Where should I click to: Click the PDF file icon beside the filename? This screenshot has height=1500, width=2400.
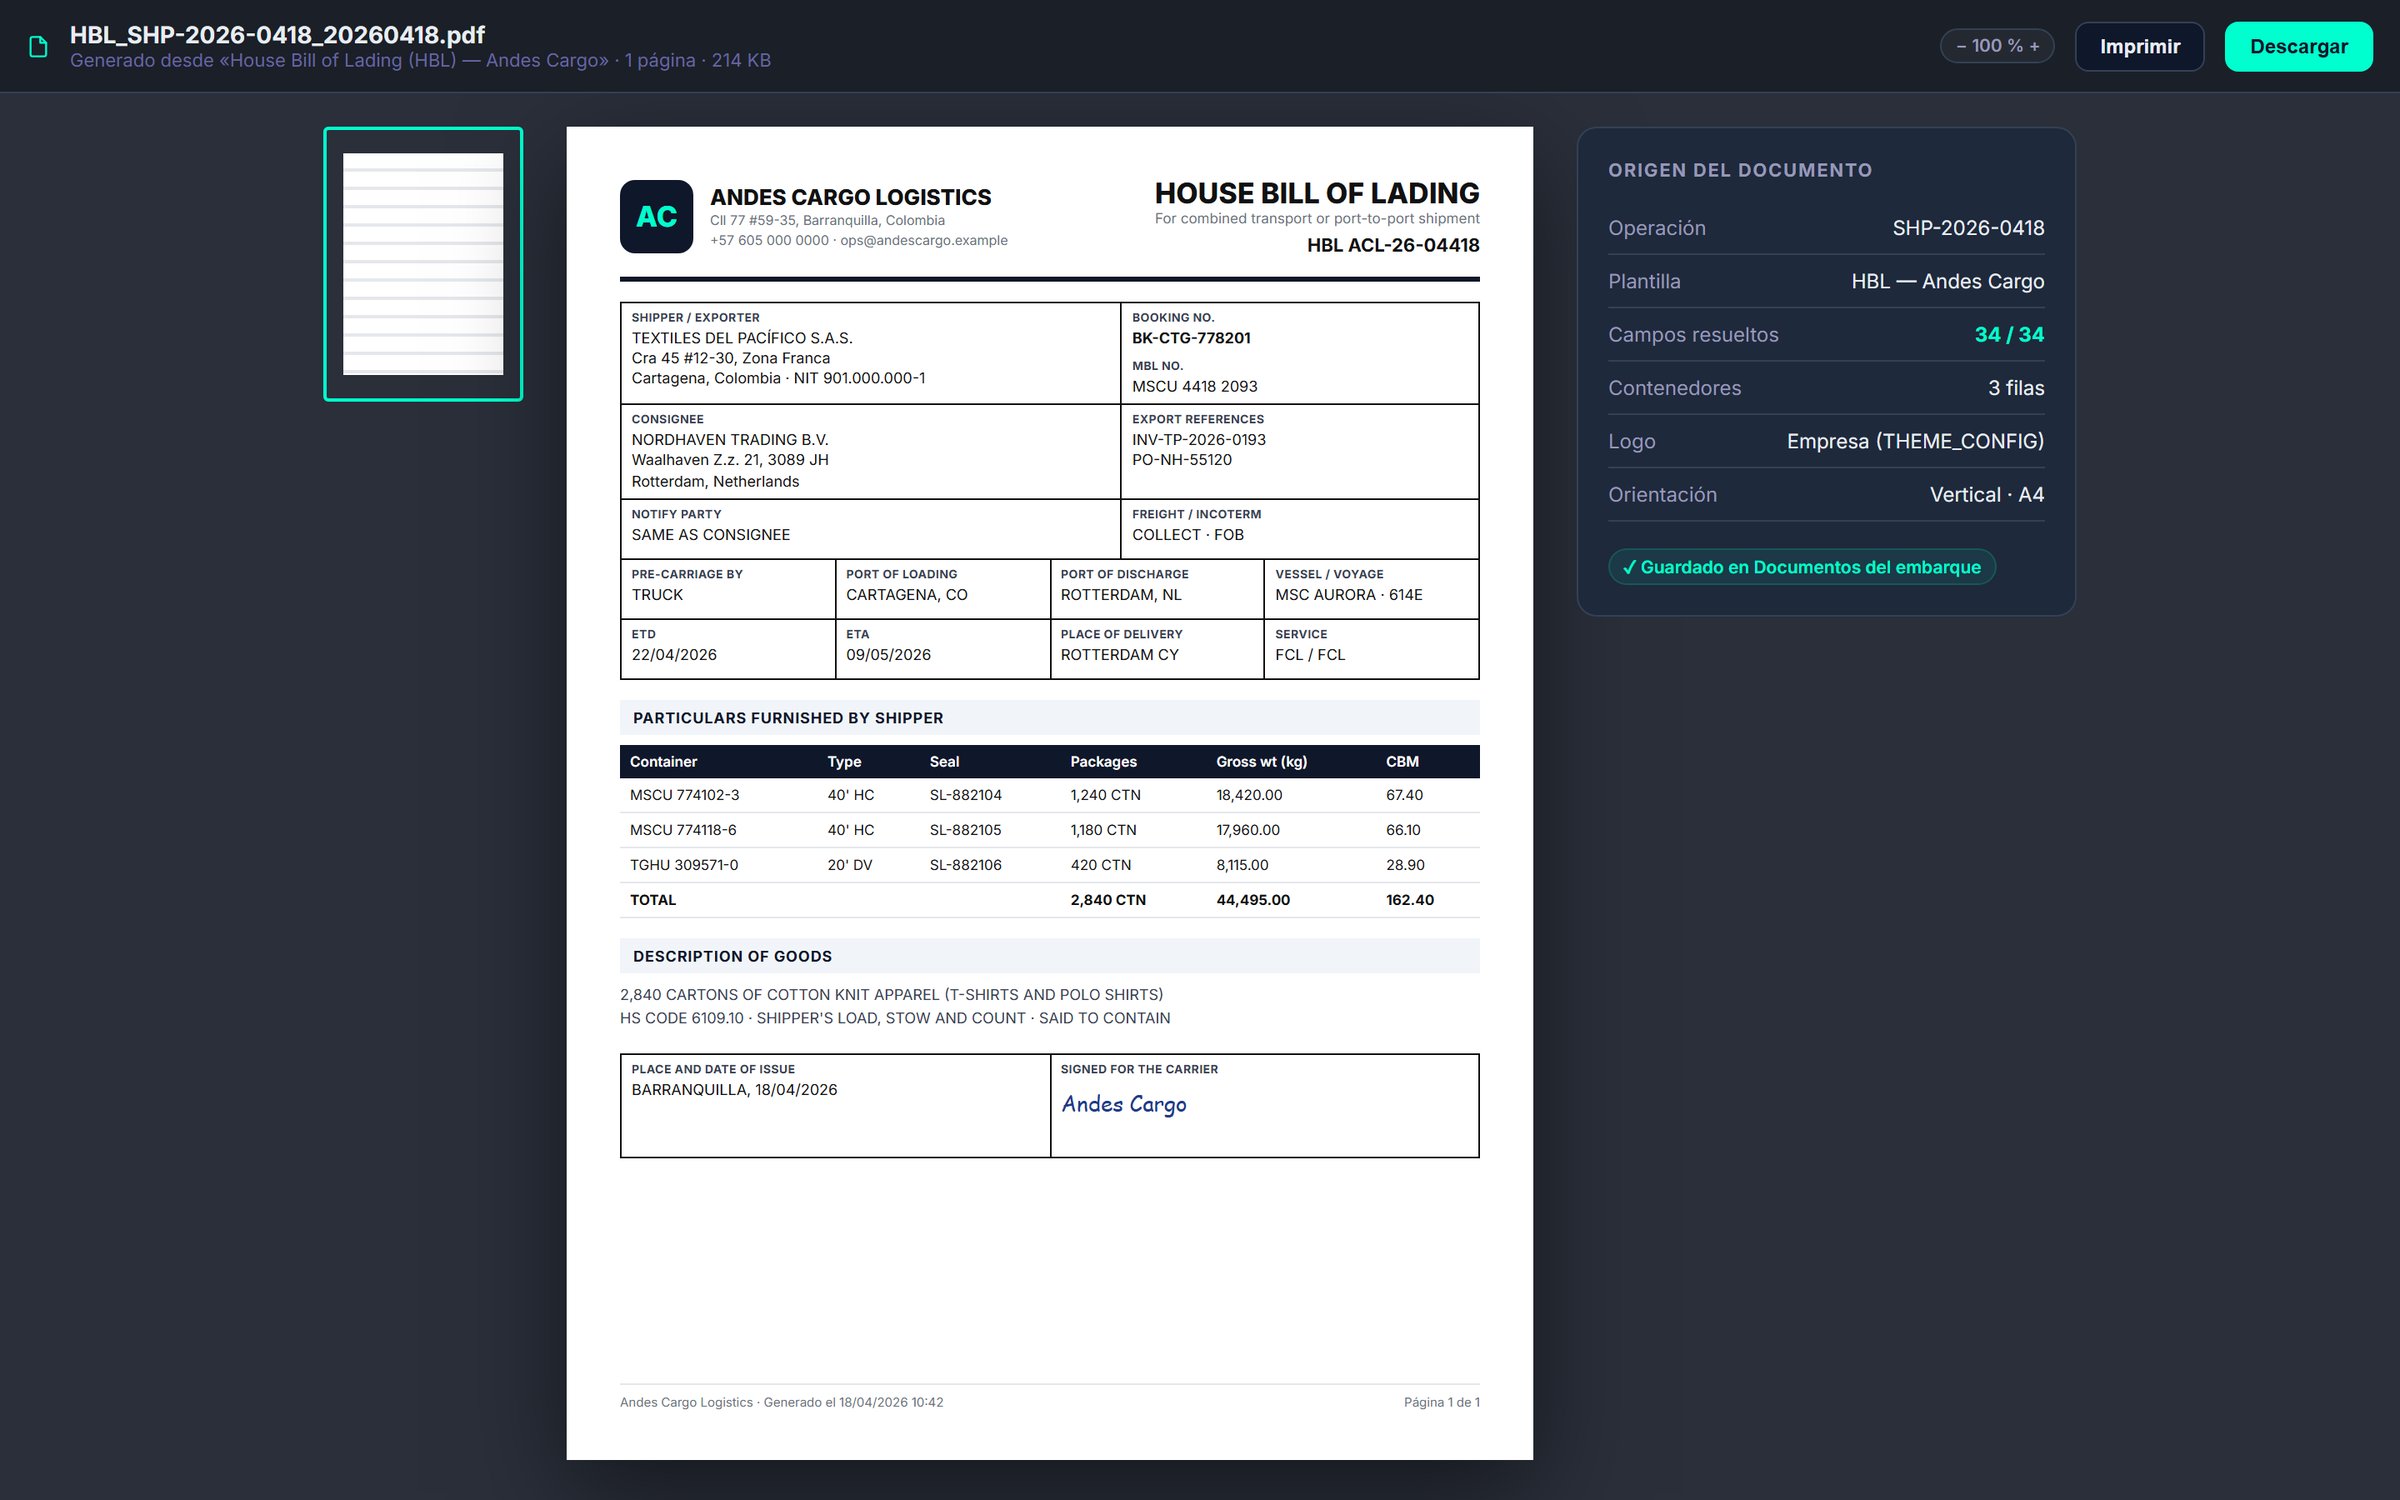pyautogui.click(x=38, y=47)
